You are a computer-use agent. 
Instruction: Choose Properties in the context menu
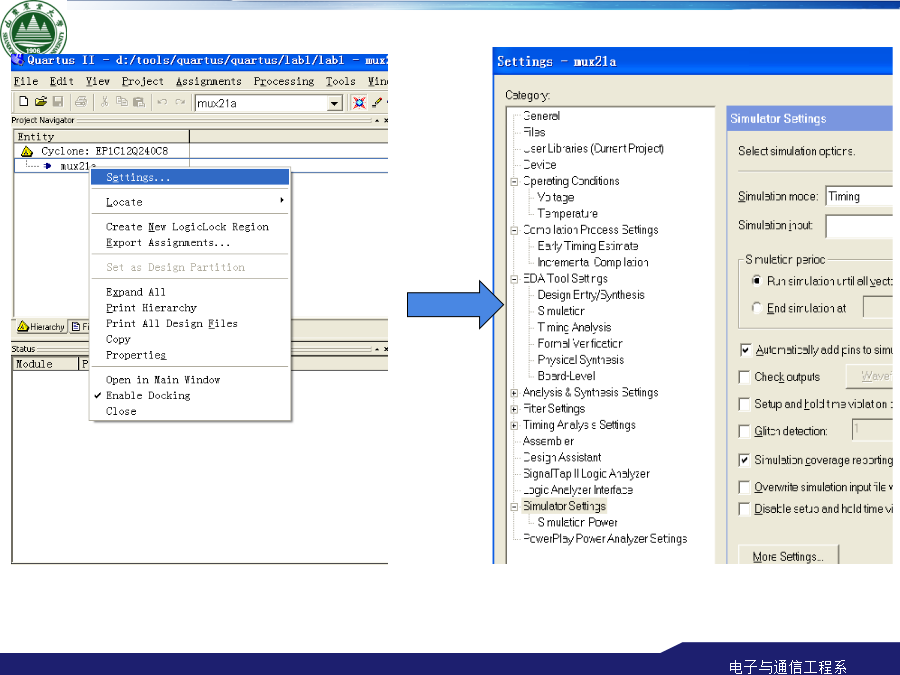190,355
